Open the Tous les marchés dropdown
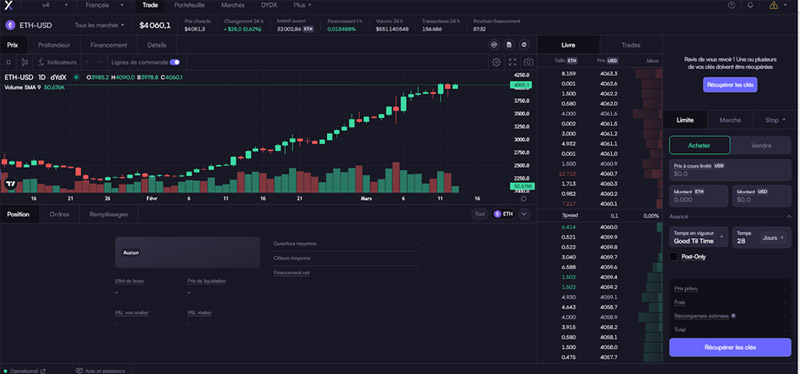 click(99, 25)
